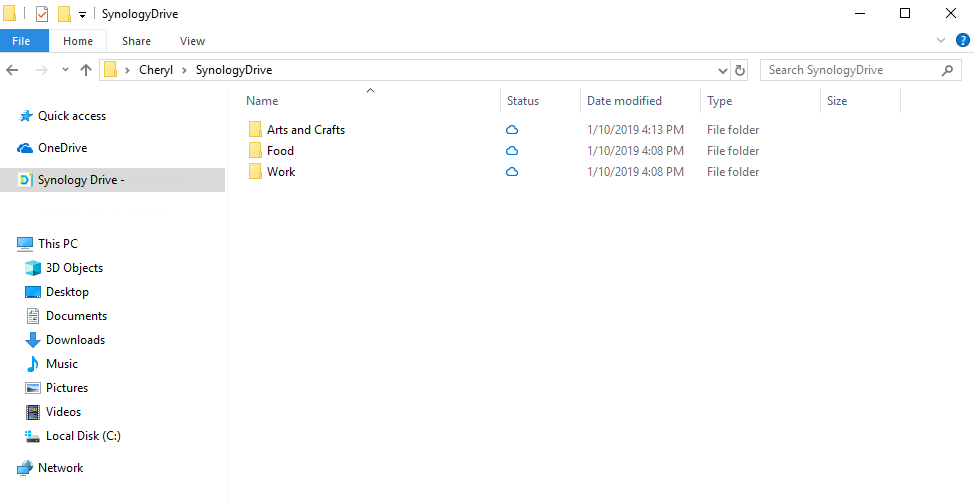Open recent locations dropdown arrow
Viewport: 974px width, 502px height.
pyautogui.click(x=65, y=70)
